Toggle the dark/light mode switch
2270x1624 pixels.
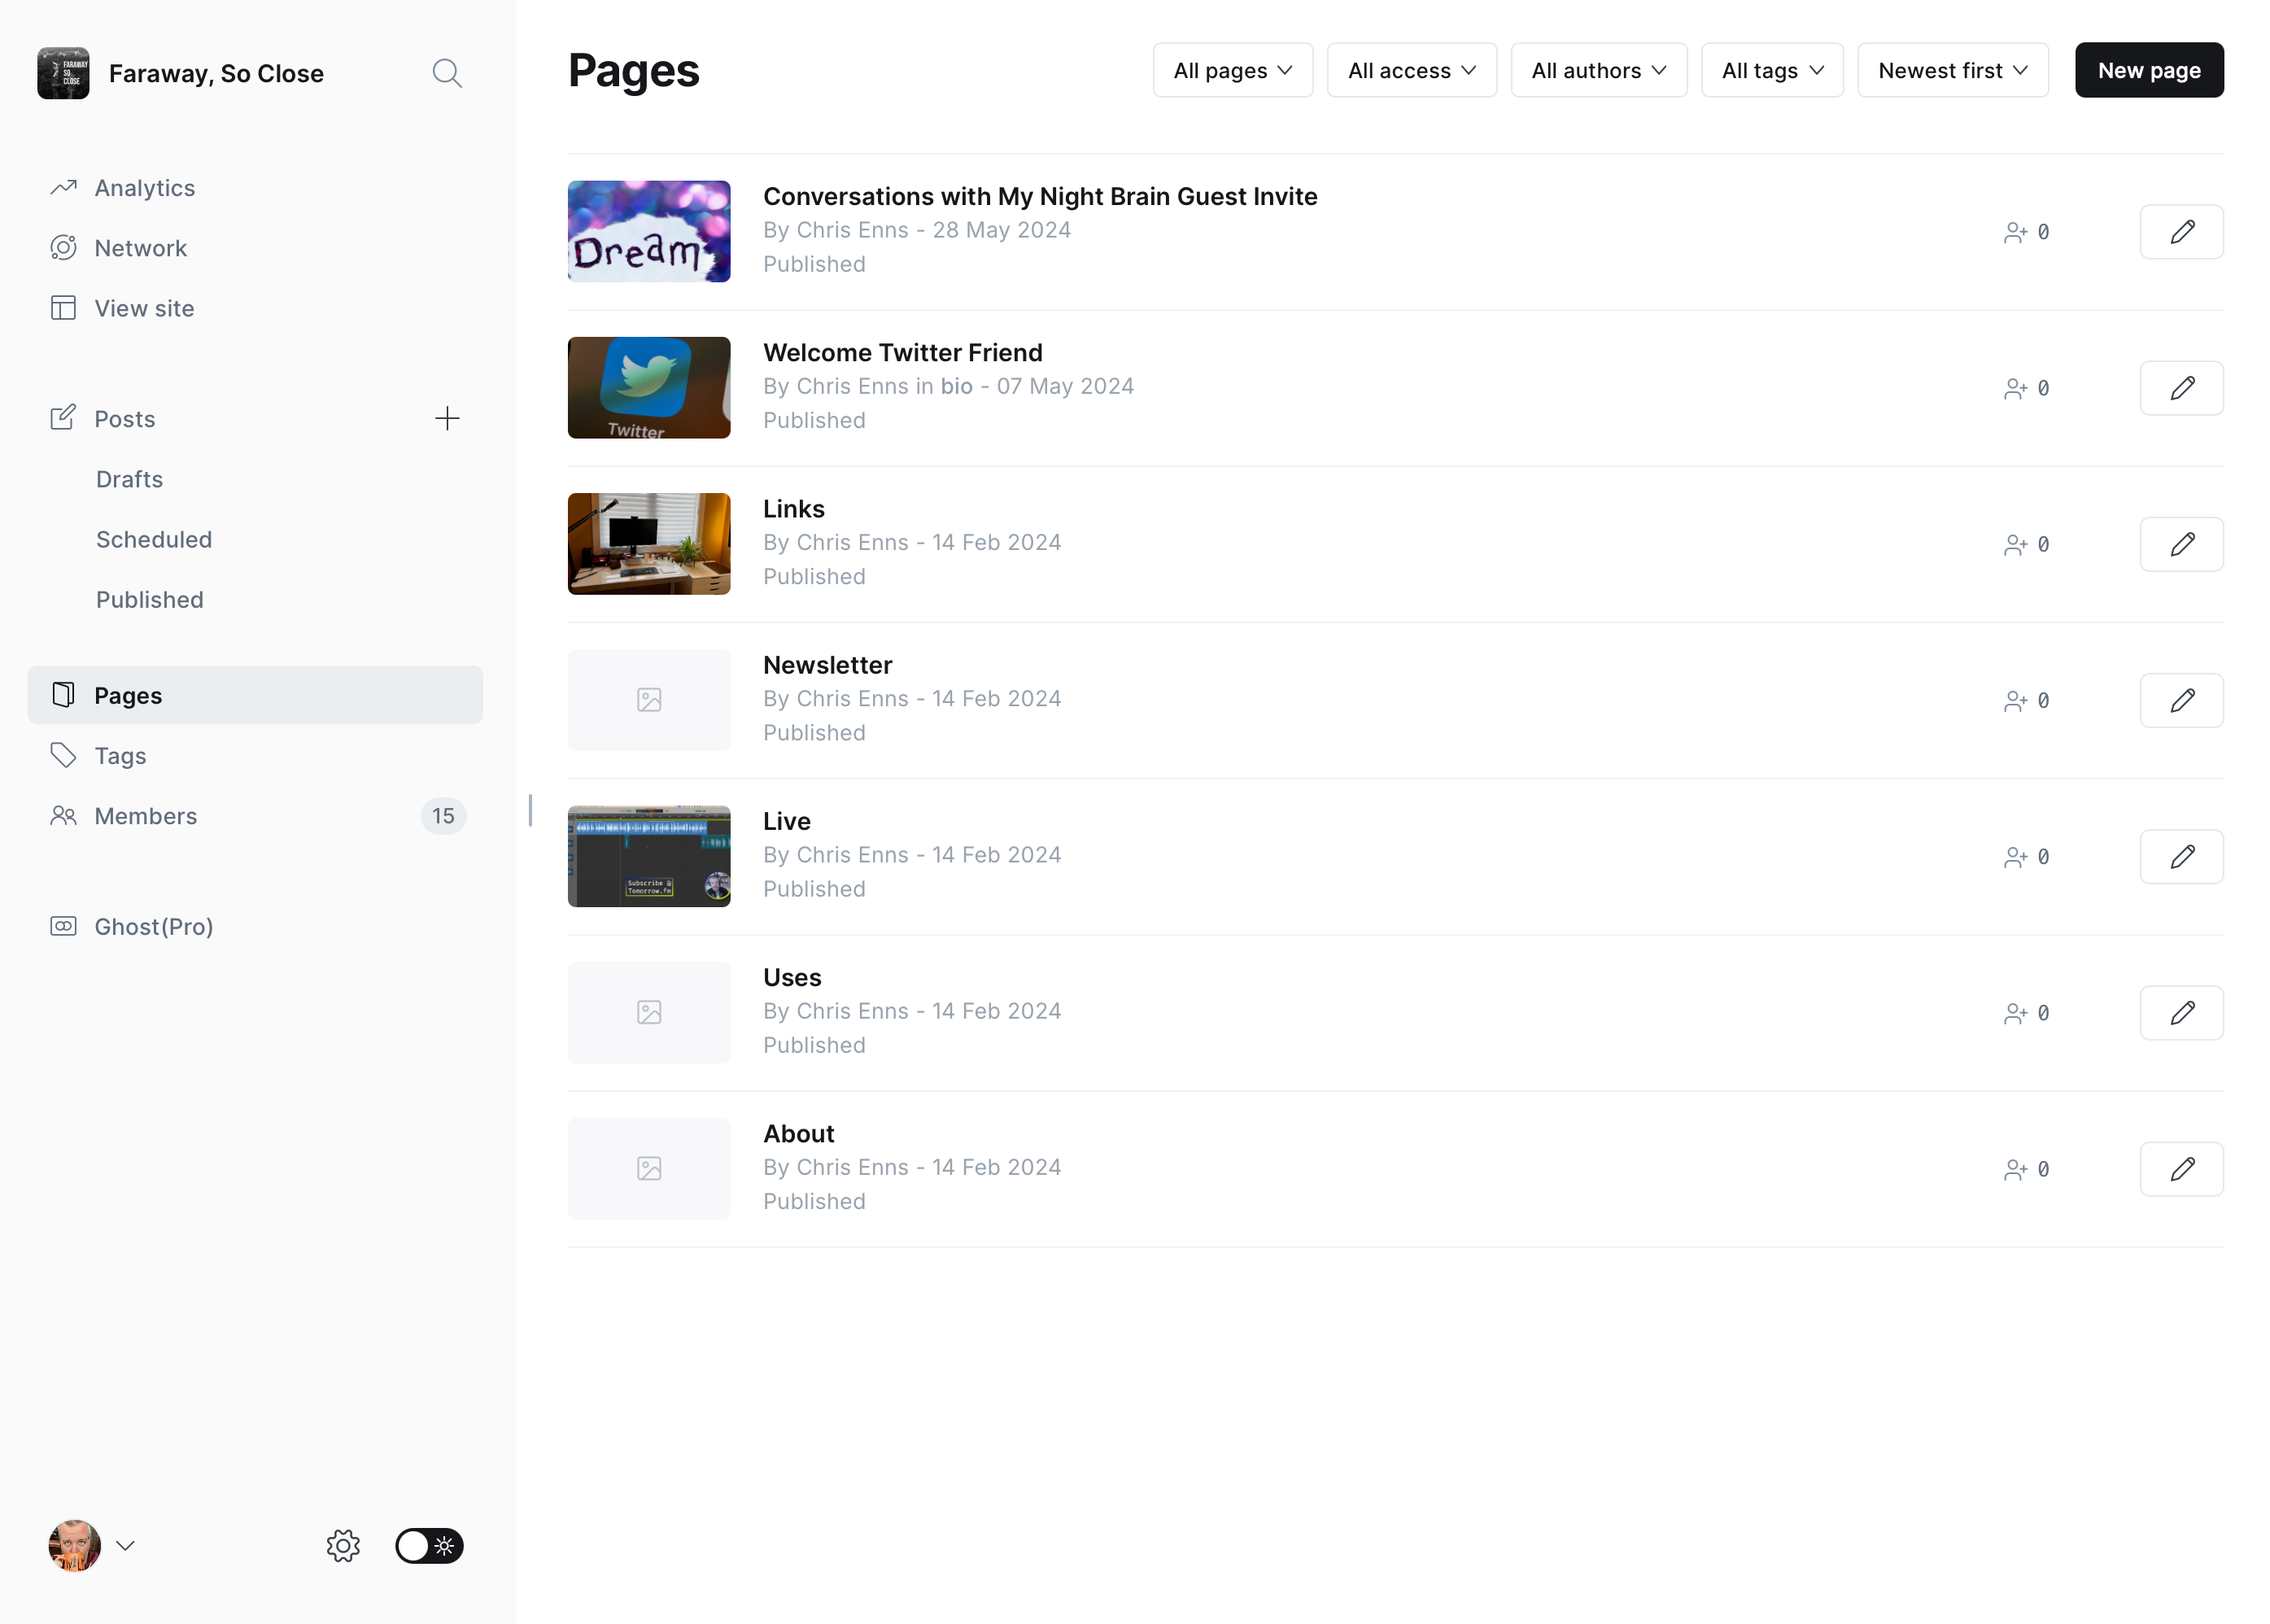point(429,1545)
